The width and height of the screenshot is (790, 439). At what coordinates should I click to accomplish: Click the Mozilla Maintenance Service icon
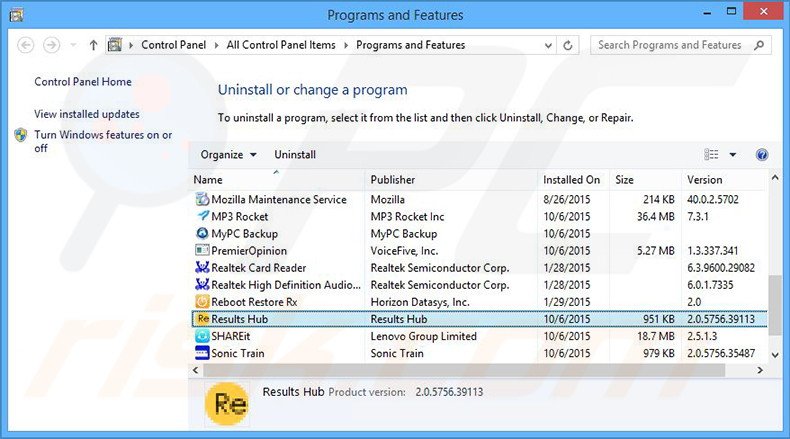tap(202, 199)
